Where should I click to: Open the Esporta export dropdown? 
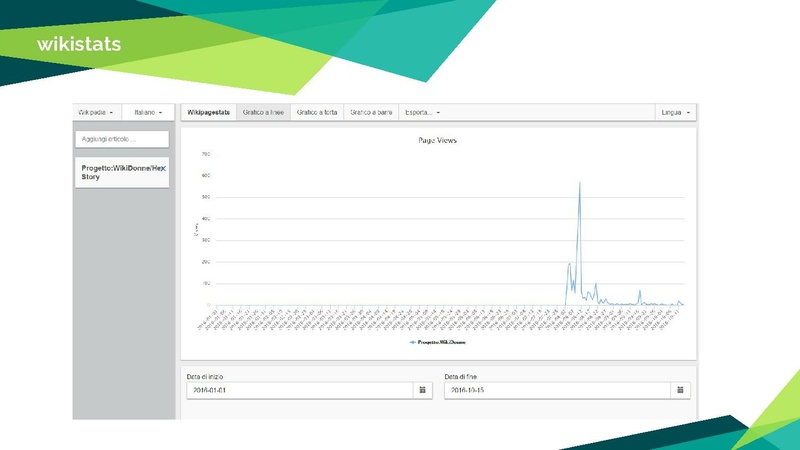click(420, 112)
